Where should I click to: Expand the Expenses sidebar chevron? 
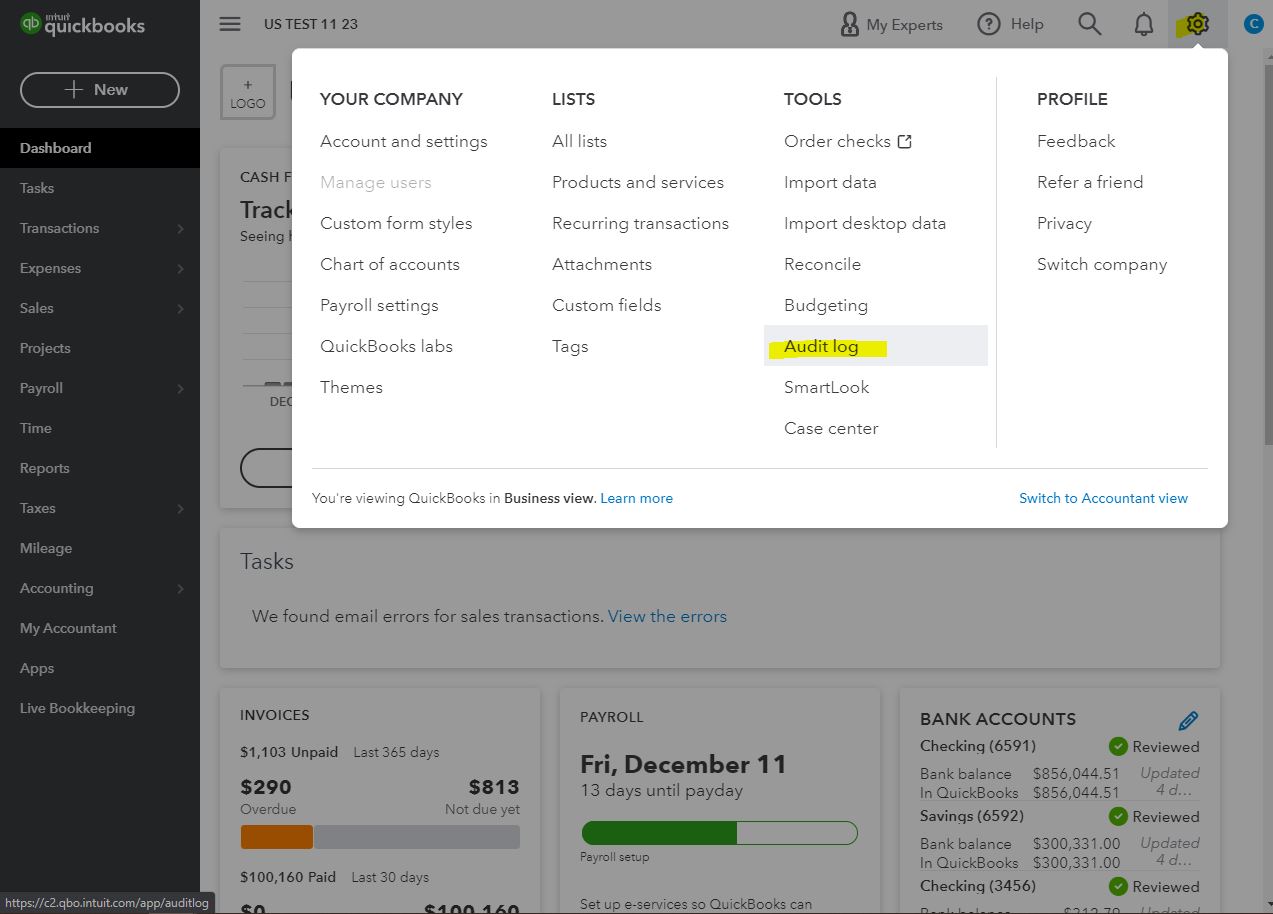[180, 269]
